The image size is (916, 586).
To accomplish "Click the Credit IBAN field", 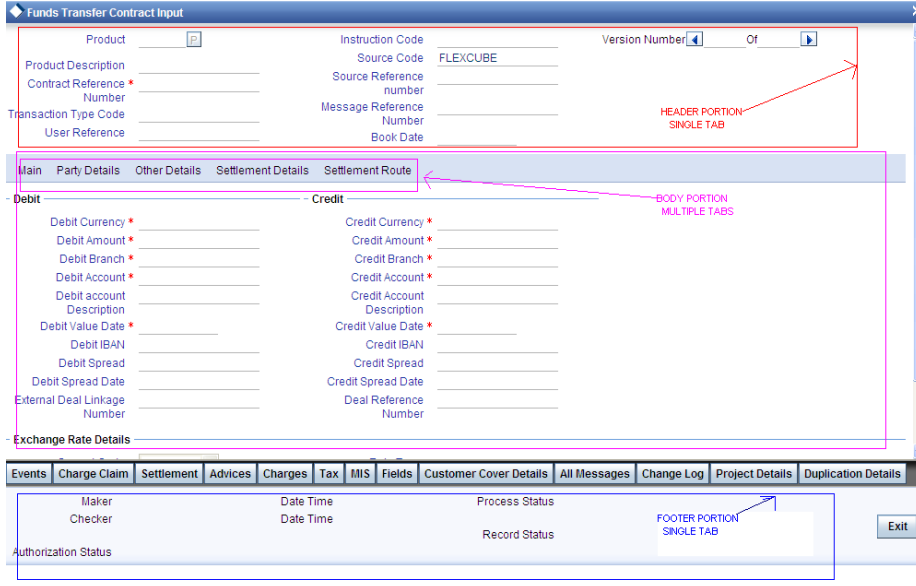I will 498,345.
